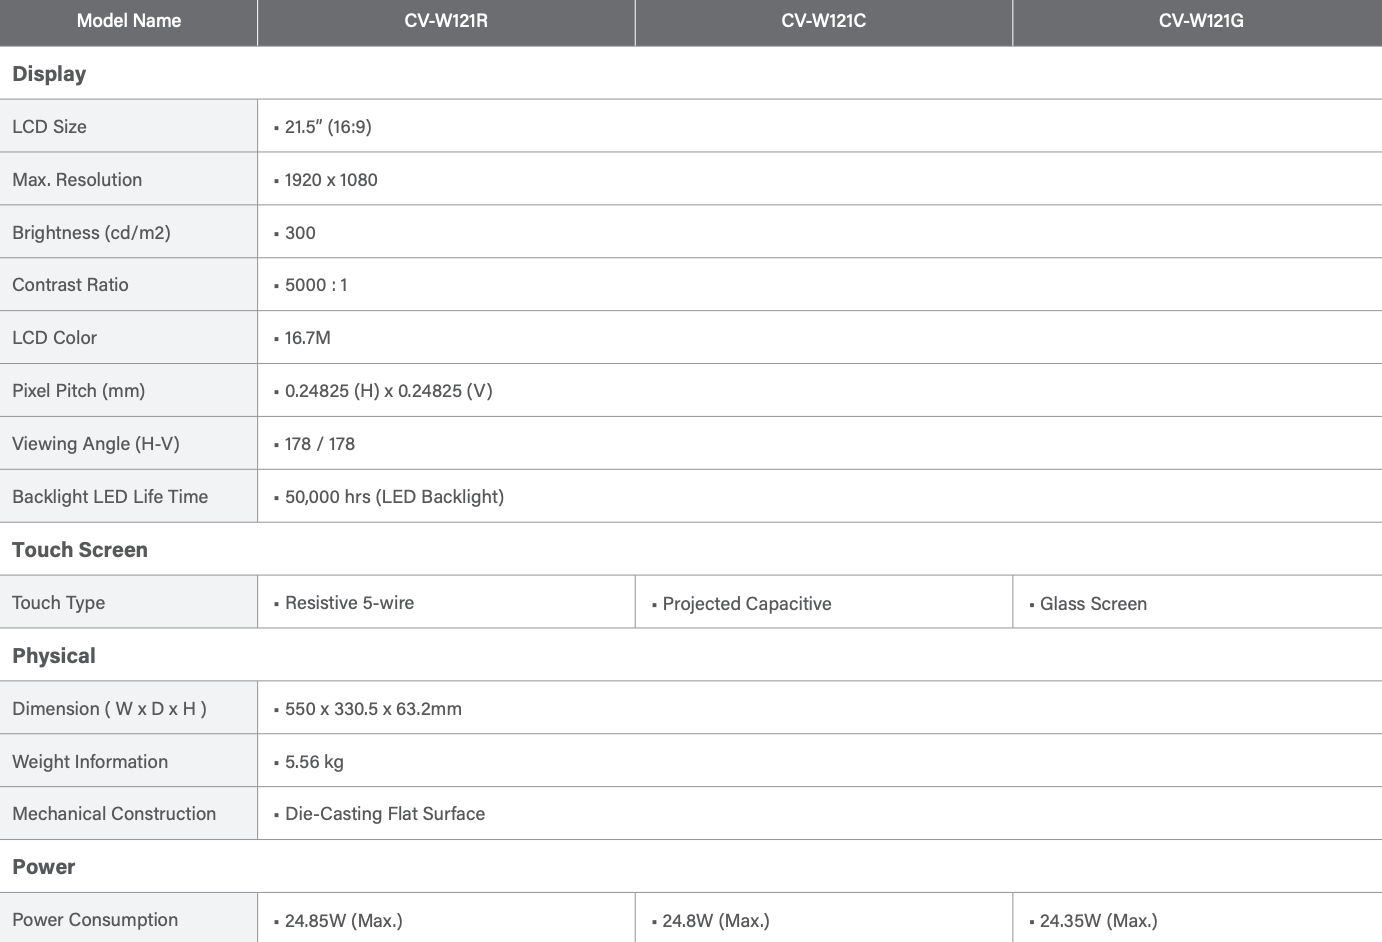Click the Power Consumption label
The height and width of the screenshot is (942, 1382).
click(x=95, y=920)
